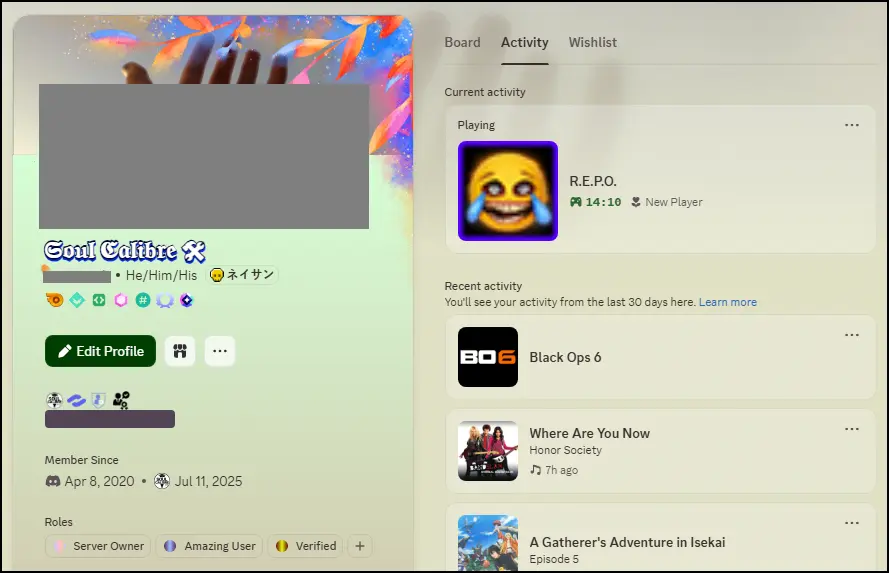The image size is (889, 573).
Task: Click the pink hexagon boost badge
Action: click(x=121, y=300)
